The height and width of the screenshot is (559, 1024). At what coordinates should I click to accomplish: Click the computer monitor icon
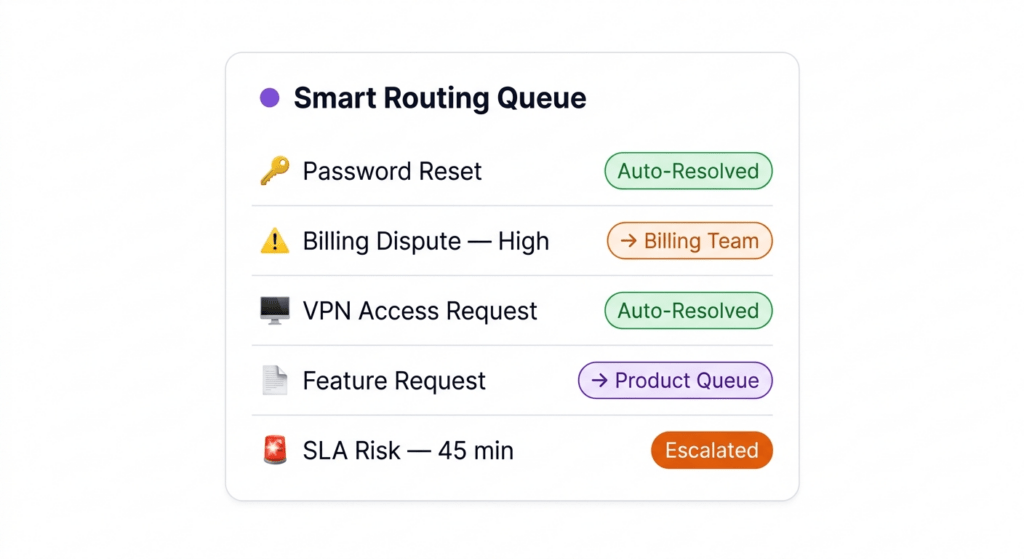pyautogui.click(x=274, y=311)
